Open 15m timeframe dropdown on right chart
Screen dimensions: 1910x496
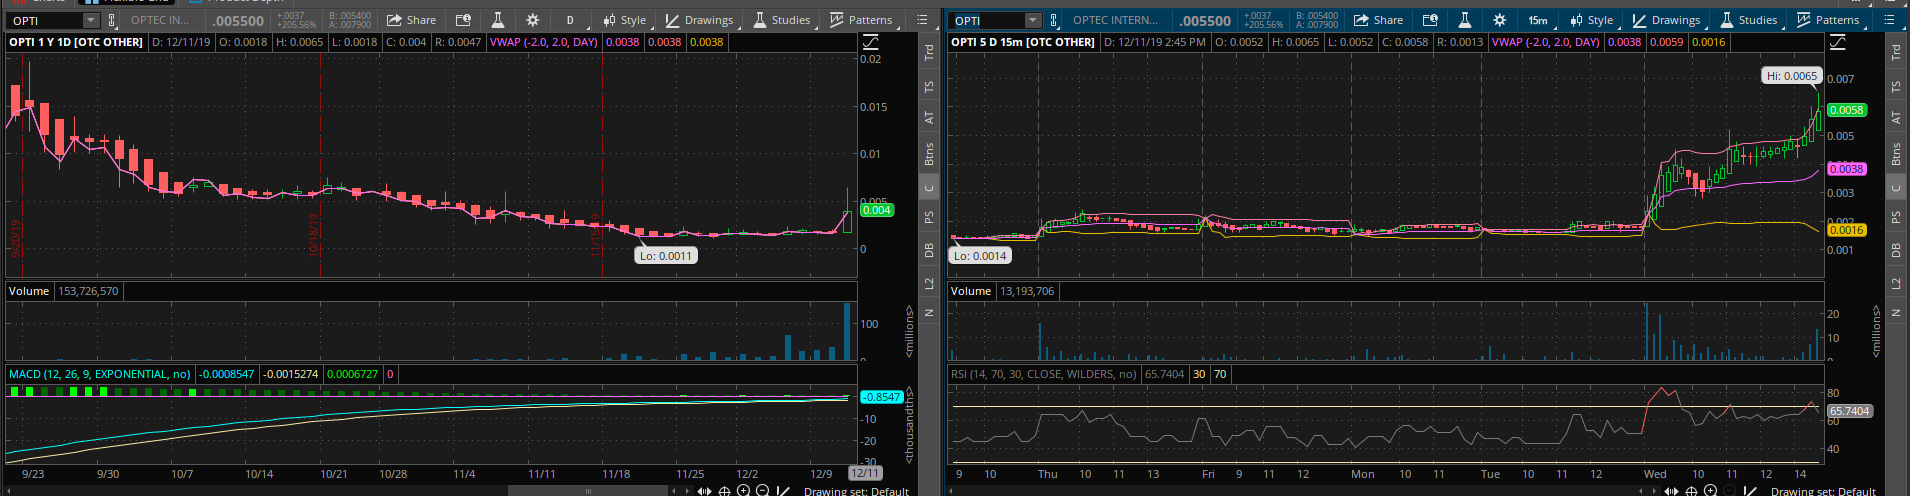tap(1537, 20)
